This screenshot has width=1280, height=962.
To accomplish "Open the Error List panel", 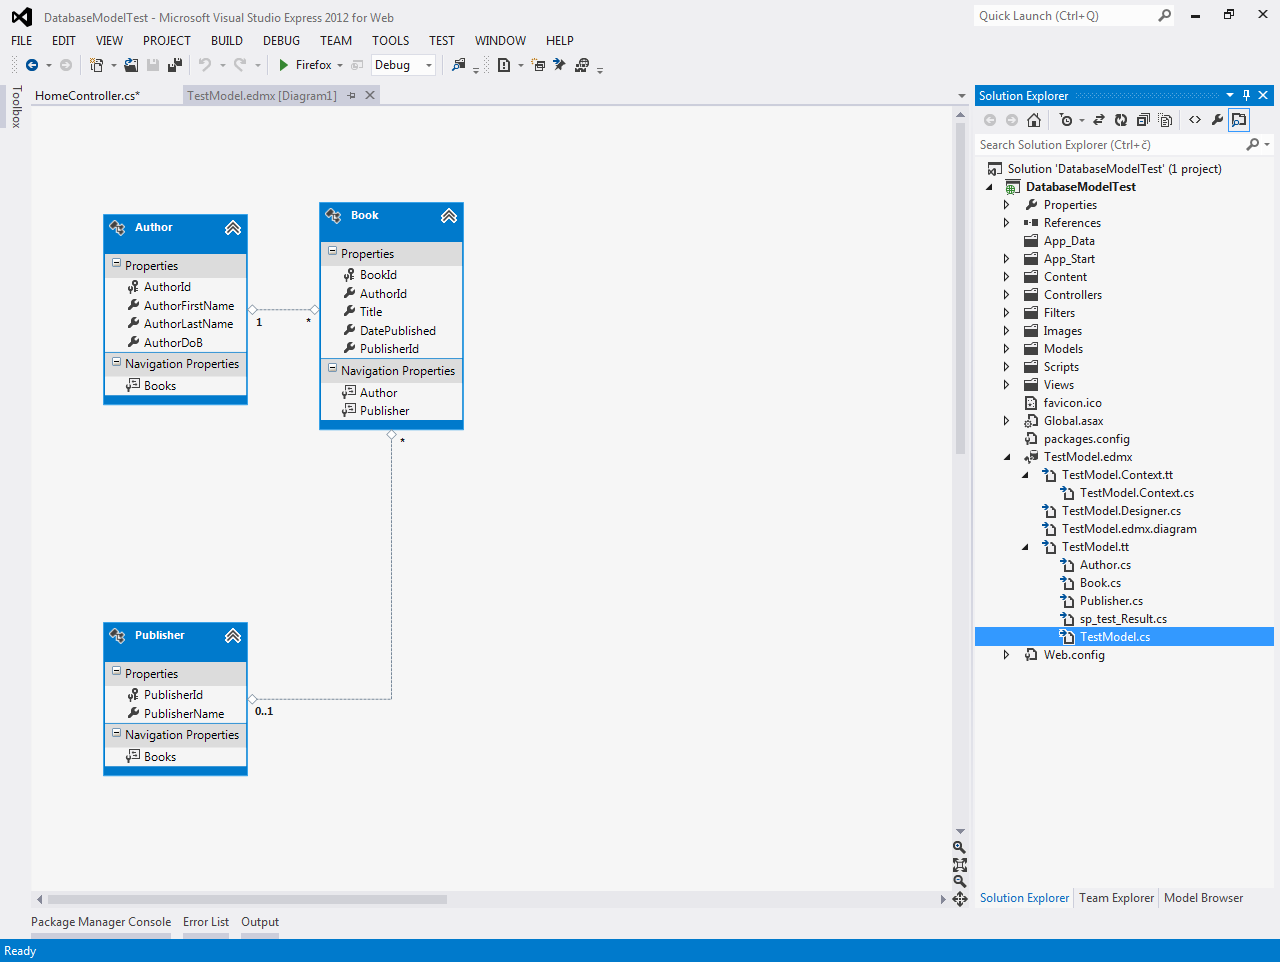I will [206, 922].
